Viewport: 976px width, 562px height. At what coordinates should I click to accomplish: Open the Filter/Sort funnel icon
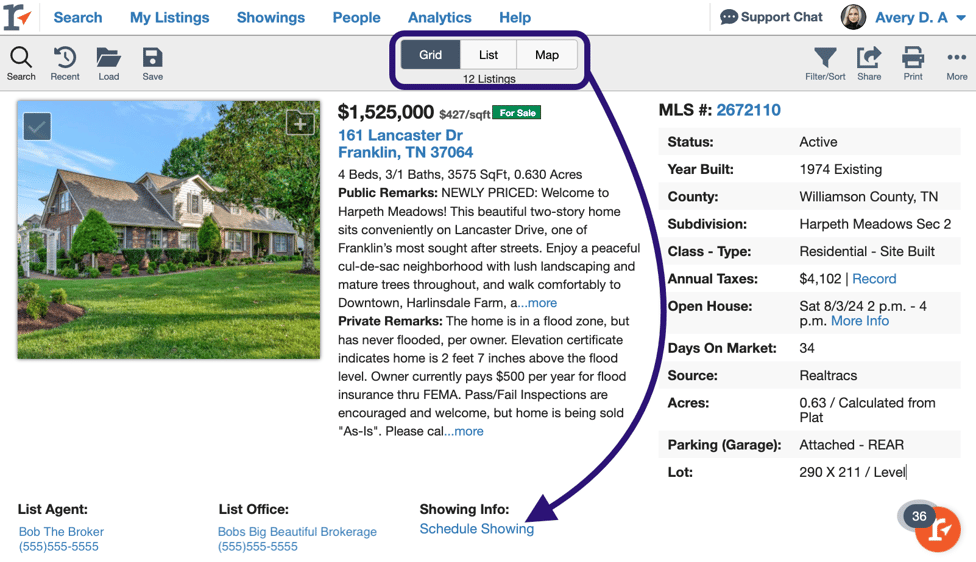pyautogui.click(x=825, y=58)
